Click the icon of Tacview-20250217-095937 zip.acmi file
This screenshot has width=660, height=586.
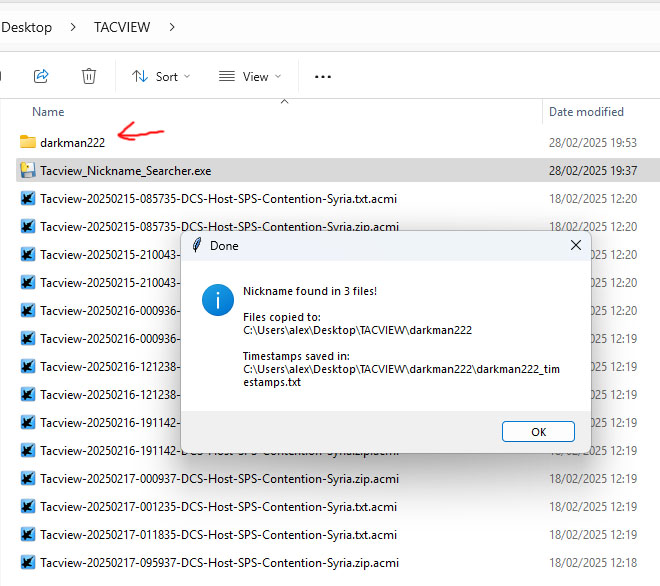coord(28,563)
